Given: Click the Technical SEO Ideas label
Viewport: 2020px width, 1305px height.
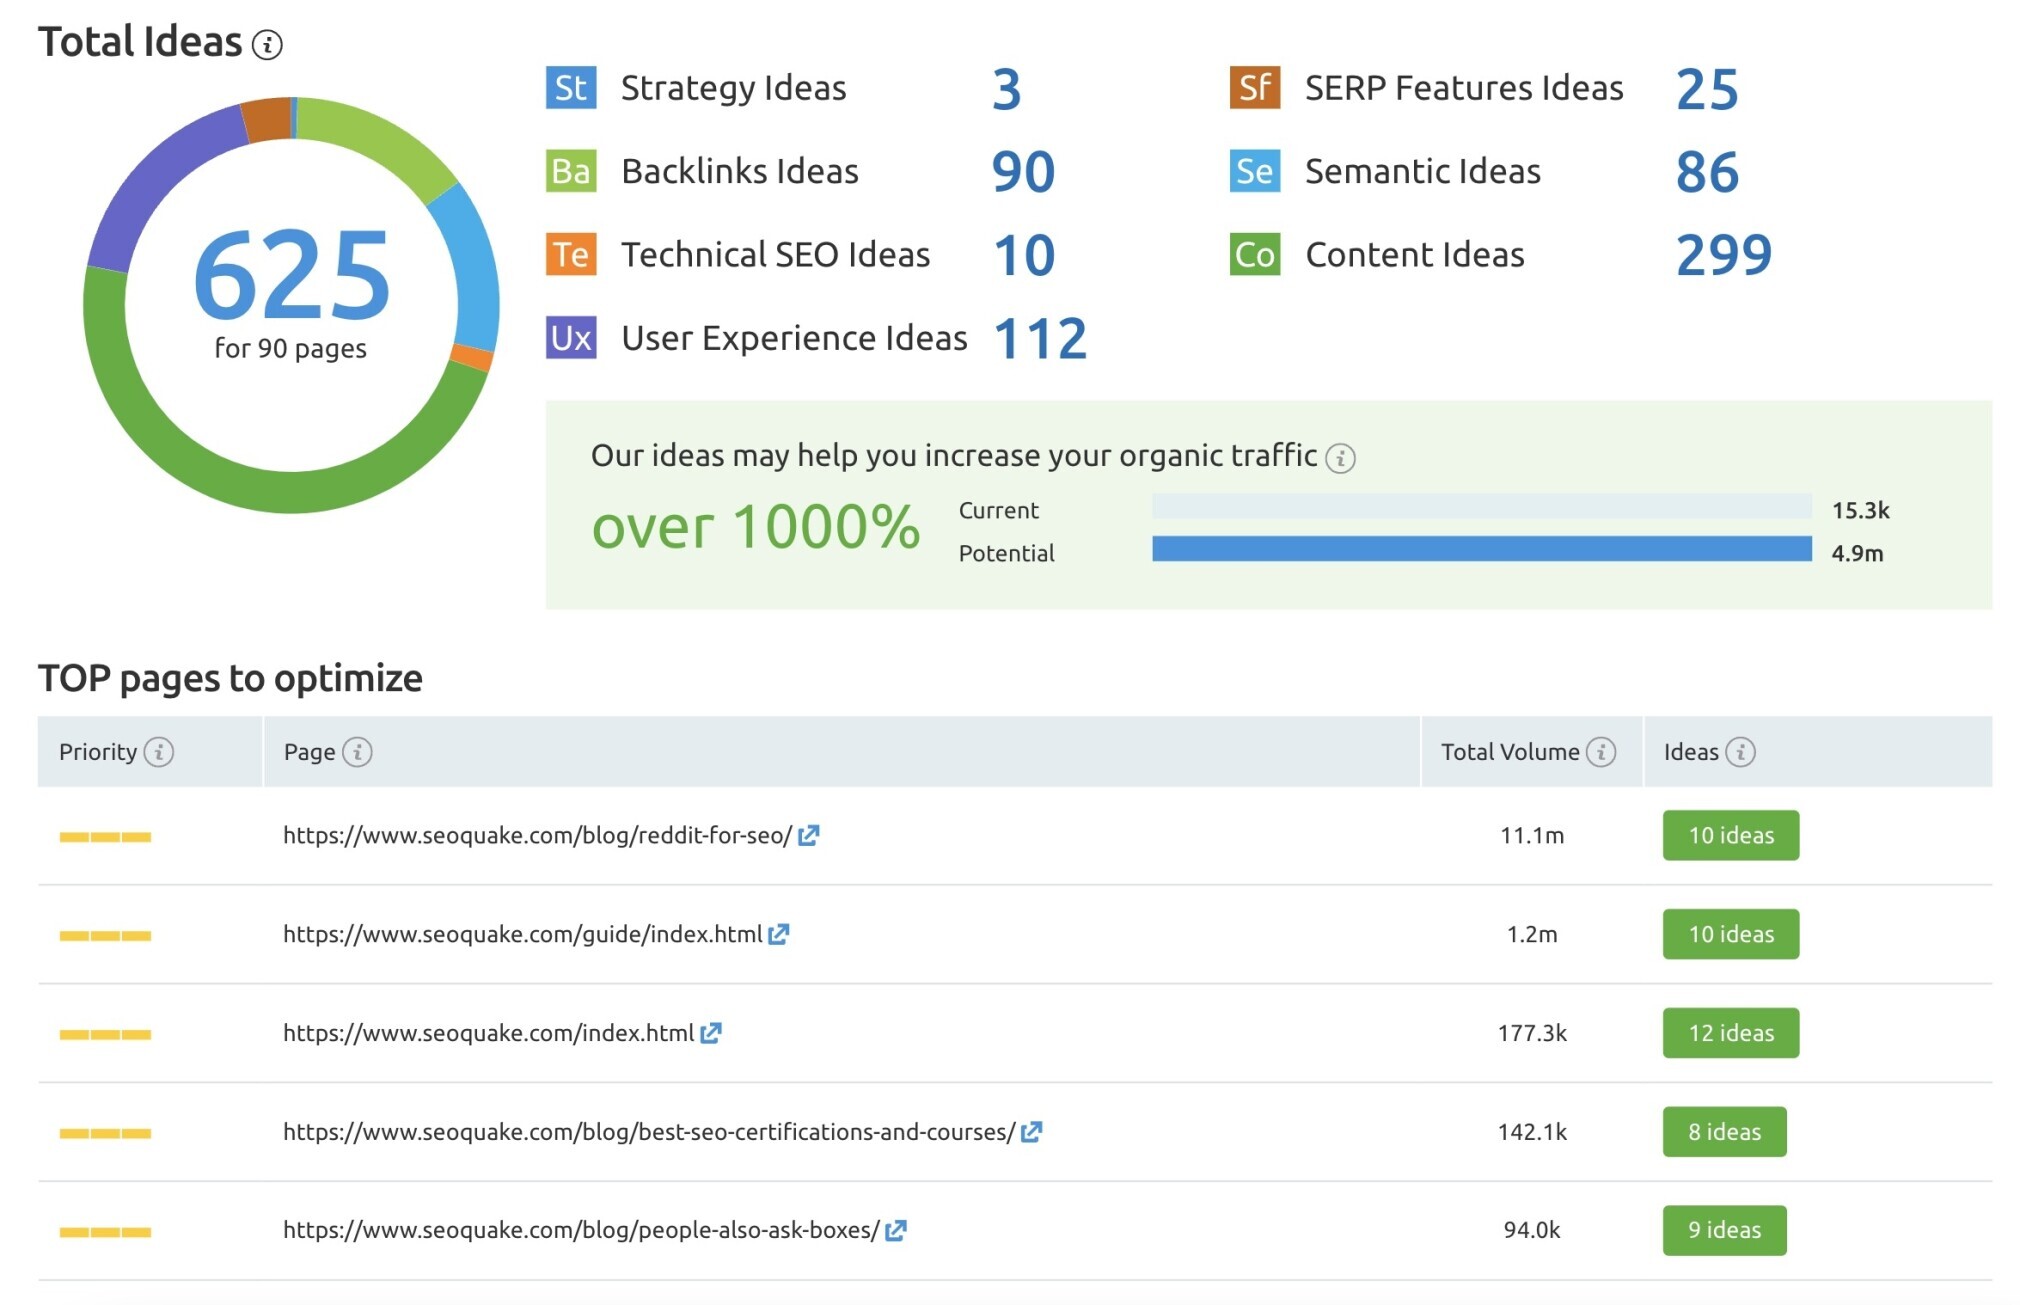Looking at the screenshot, I should pyautogui.click(x=775, y=255).
